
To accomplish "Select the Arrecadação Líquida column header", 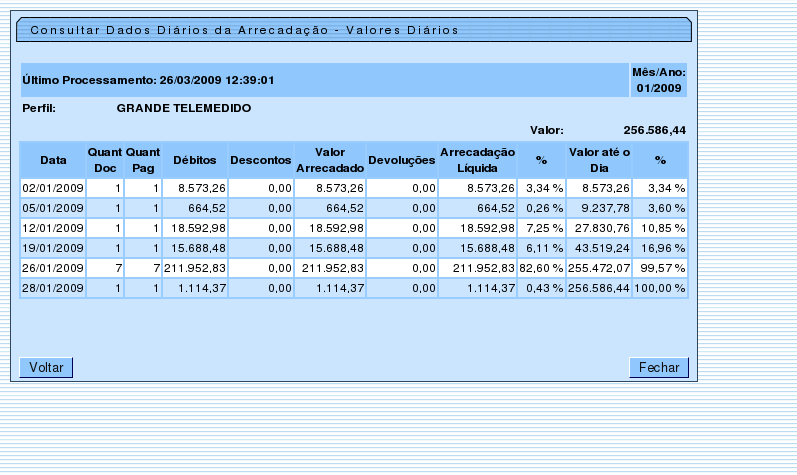I will (478, 160).
